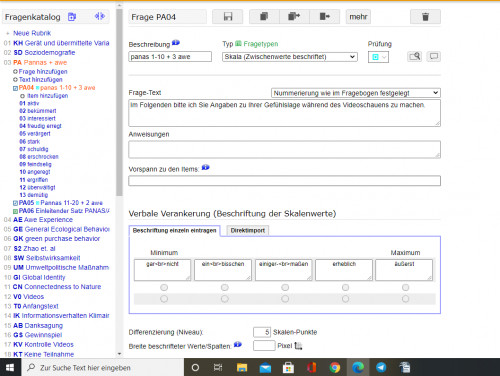Click the question preview magnifier icon
The height and width of the screenshot is (376, 500).
tap(414, 56)
